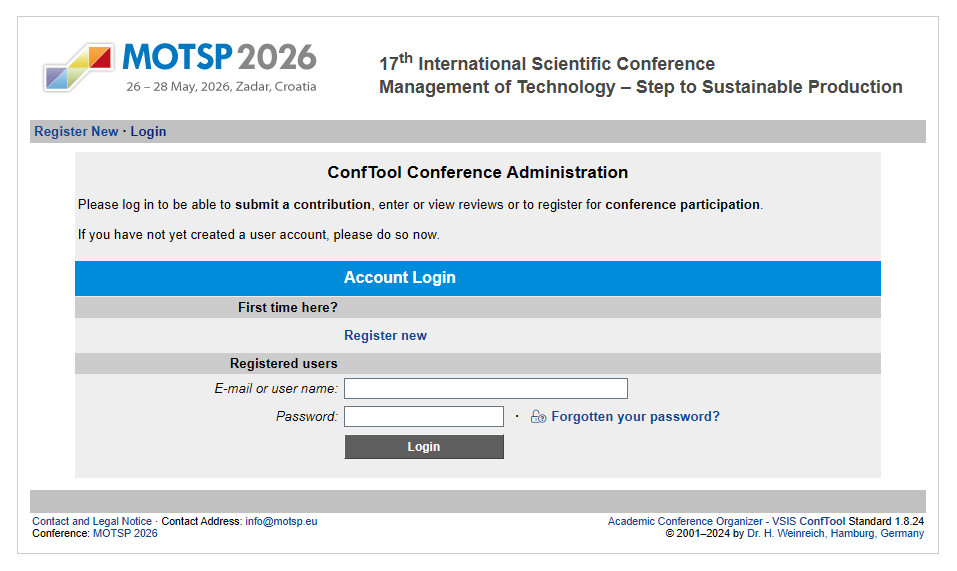Screen dimensions: 957x571
Task: Open Contact and Legal Notice in footer
Action: point(92,522)
